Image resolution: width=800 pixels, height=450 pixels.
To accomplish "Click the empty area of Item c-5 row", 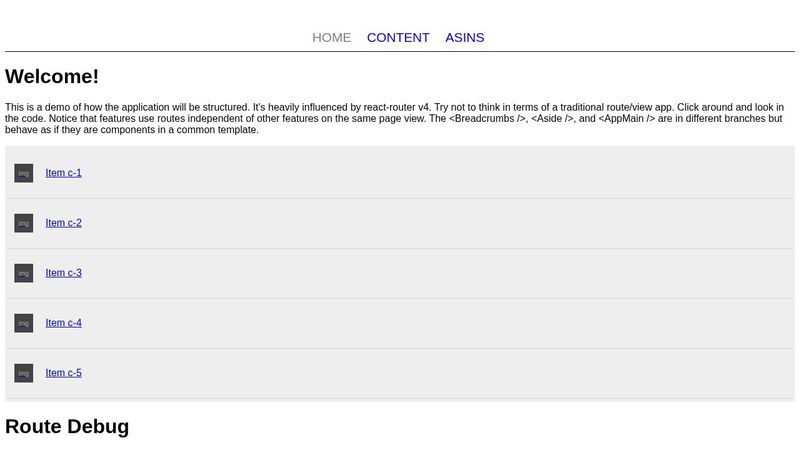I will click(x=450, y=373).
